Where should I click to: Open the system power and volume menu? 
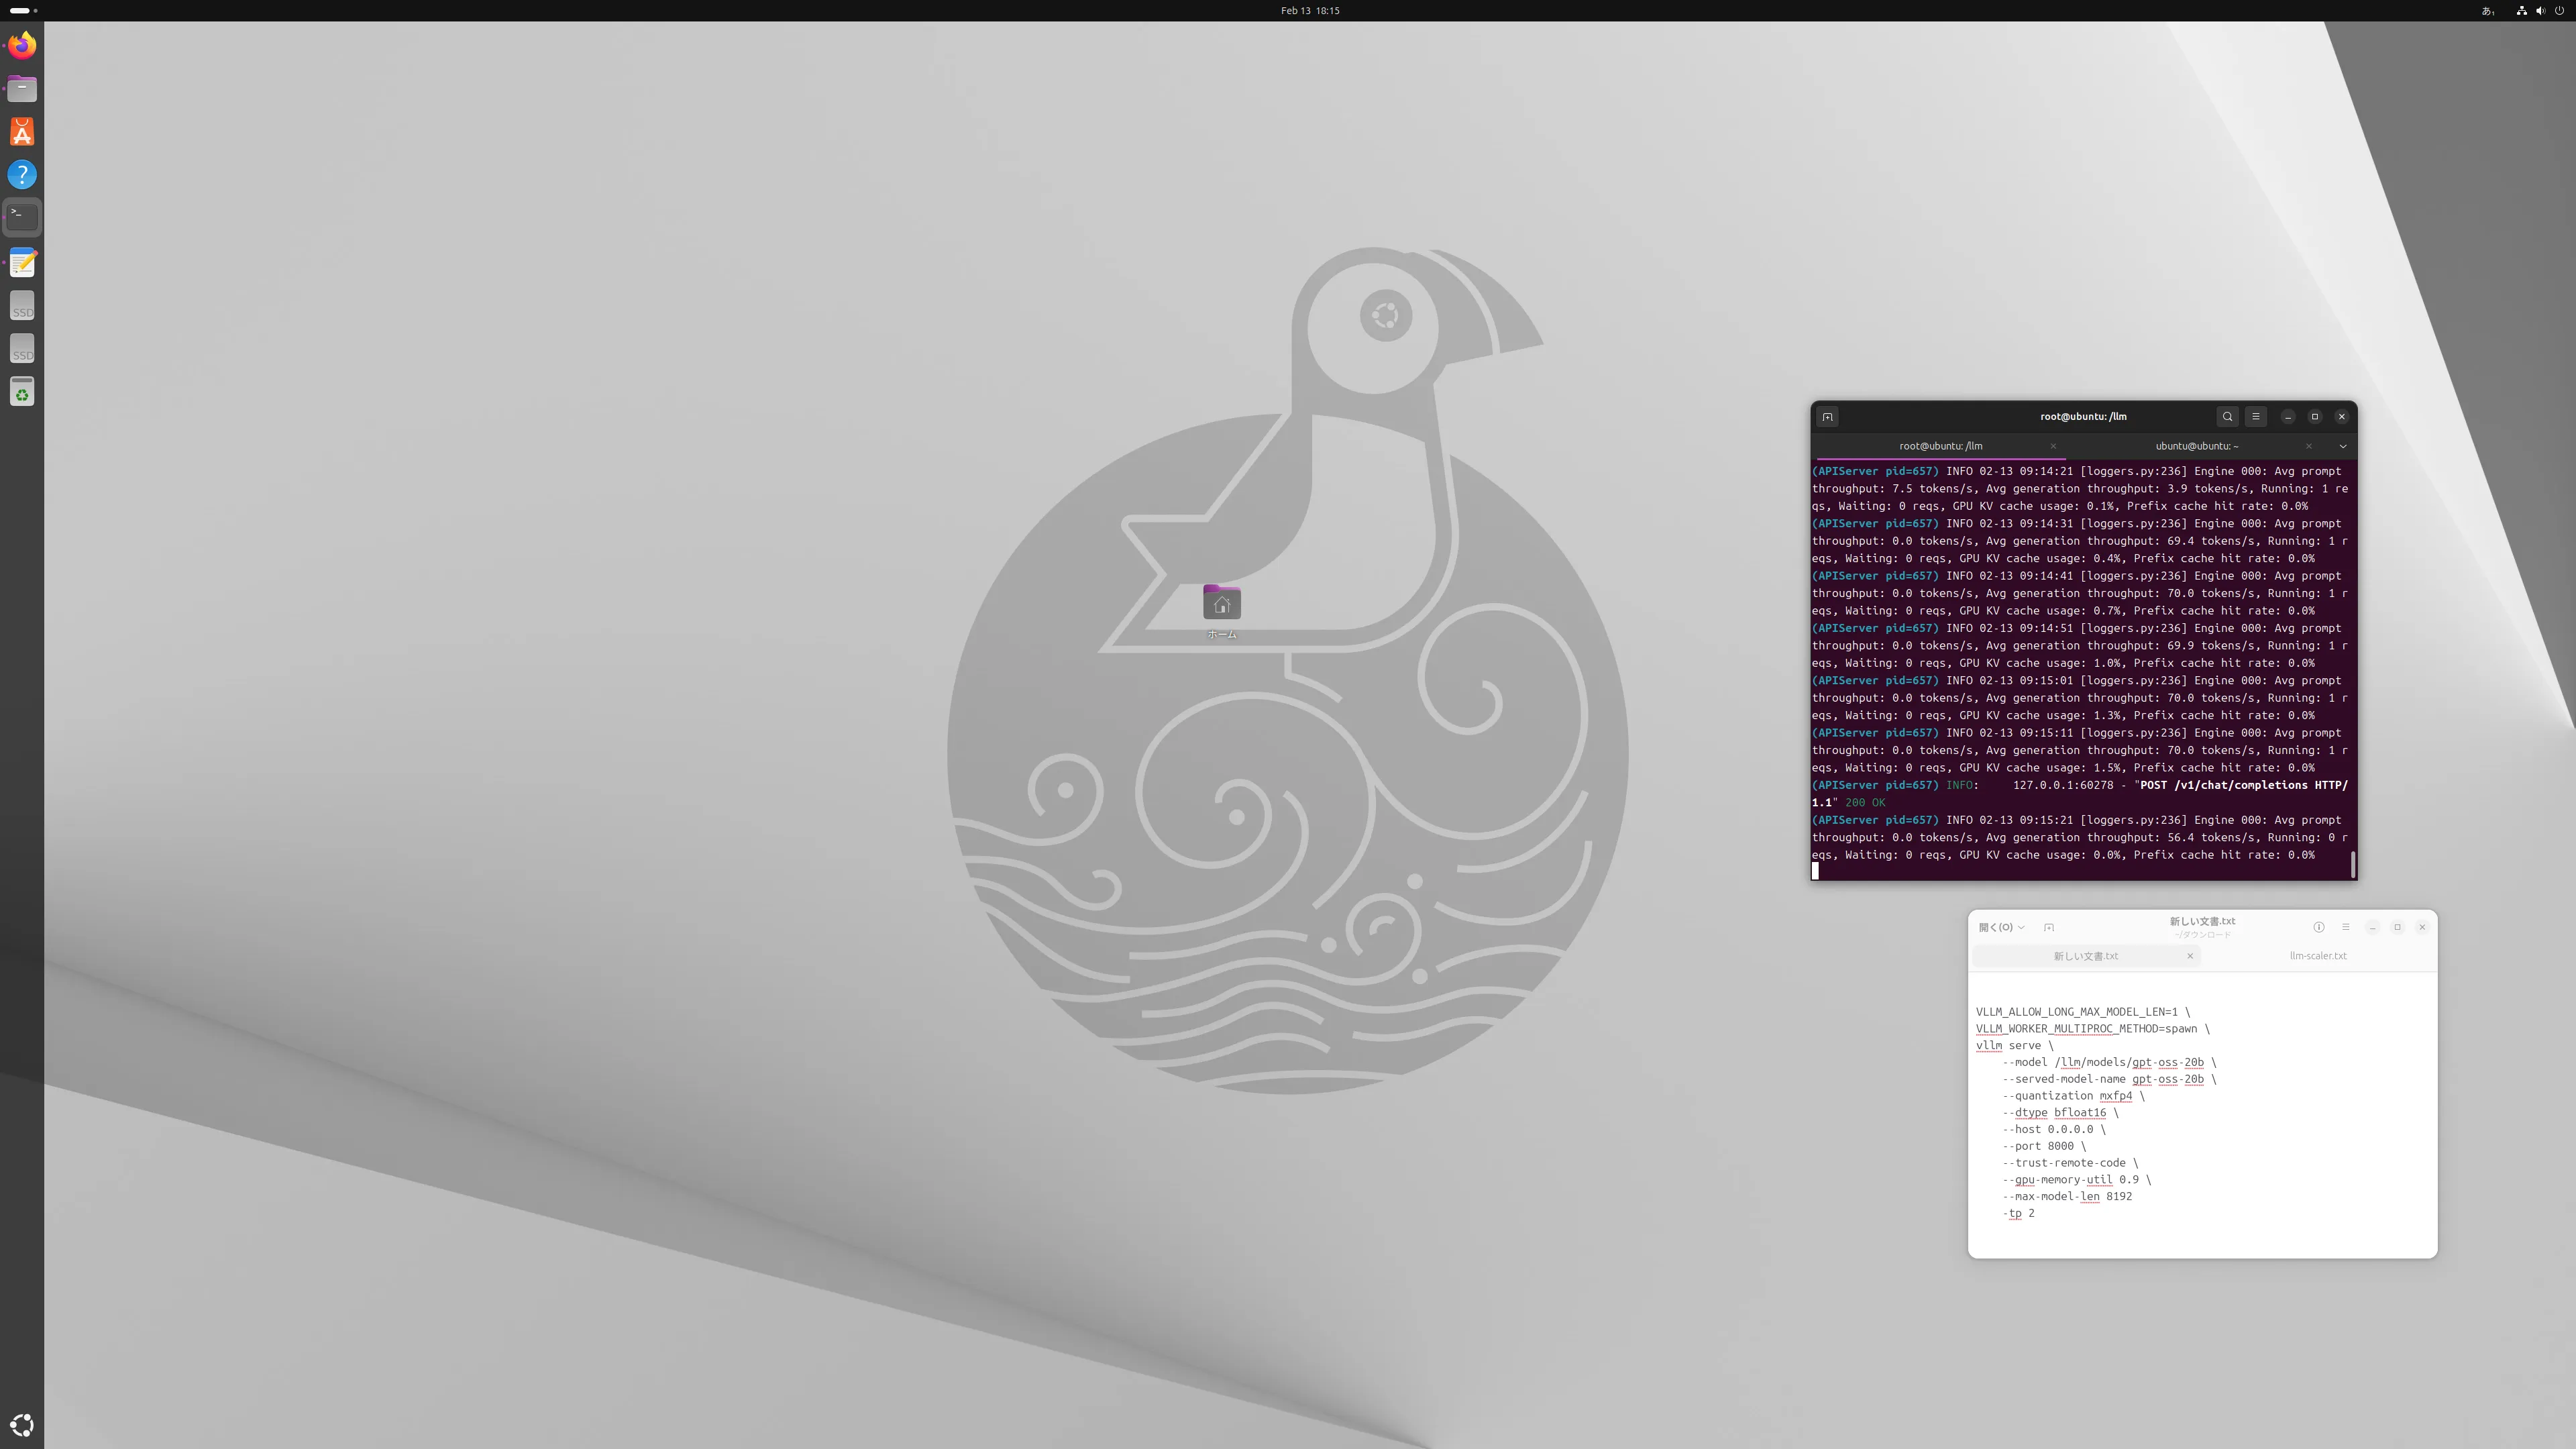click(x=2540, y=11)
